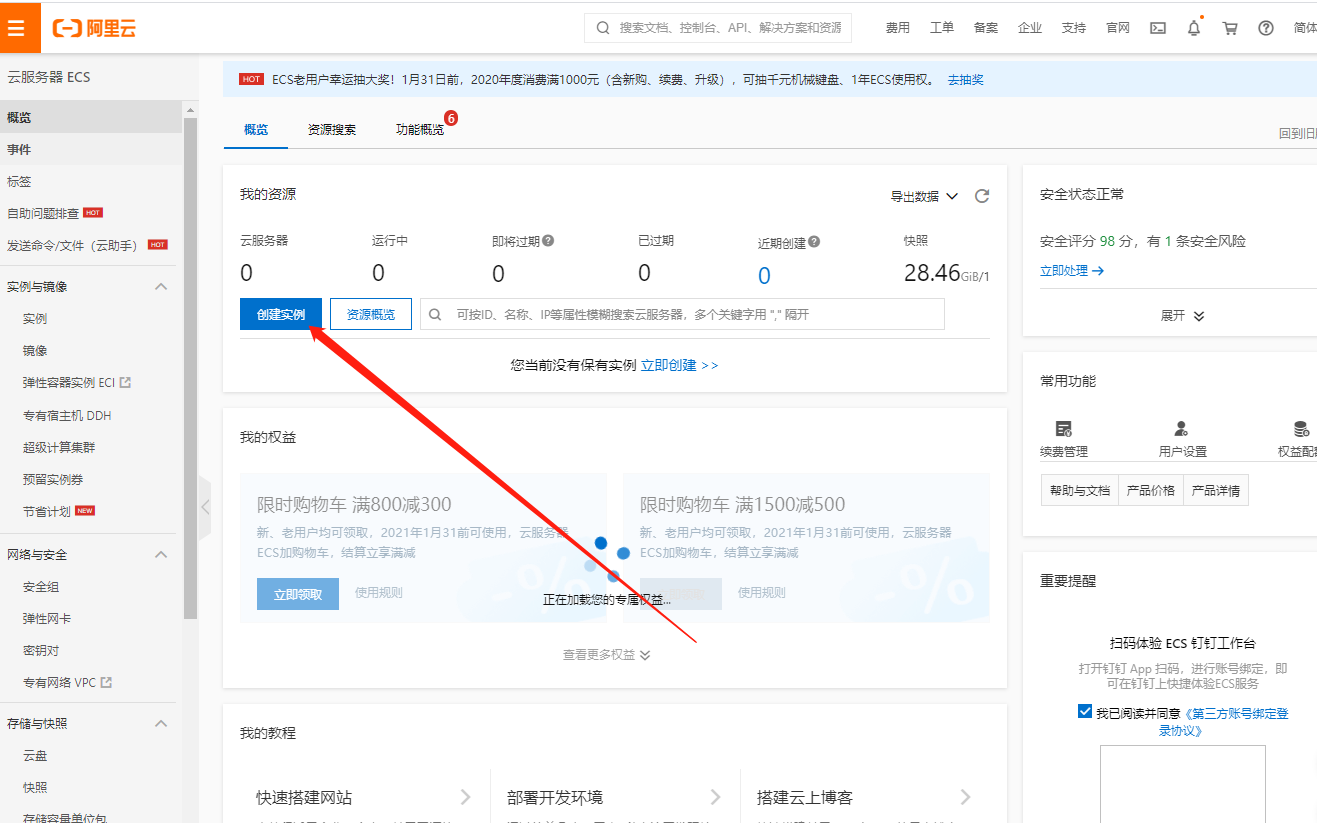Click the Alibaba Cloud logo
This screenshot has height=823, width=1317.
pyautogui.click(x=94, y=29)
